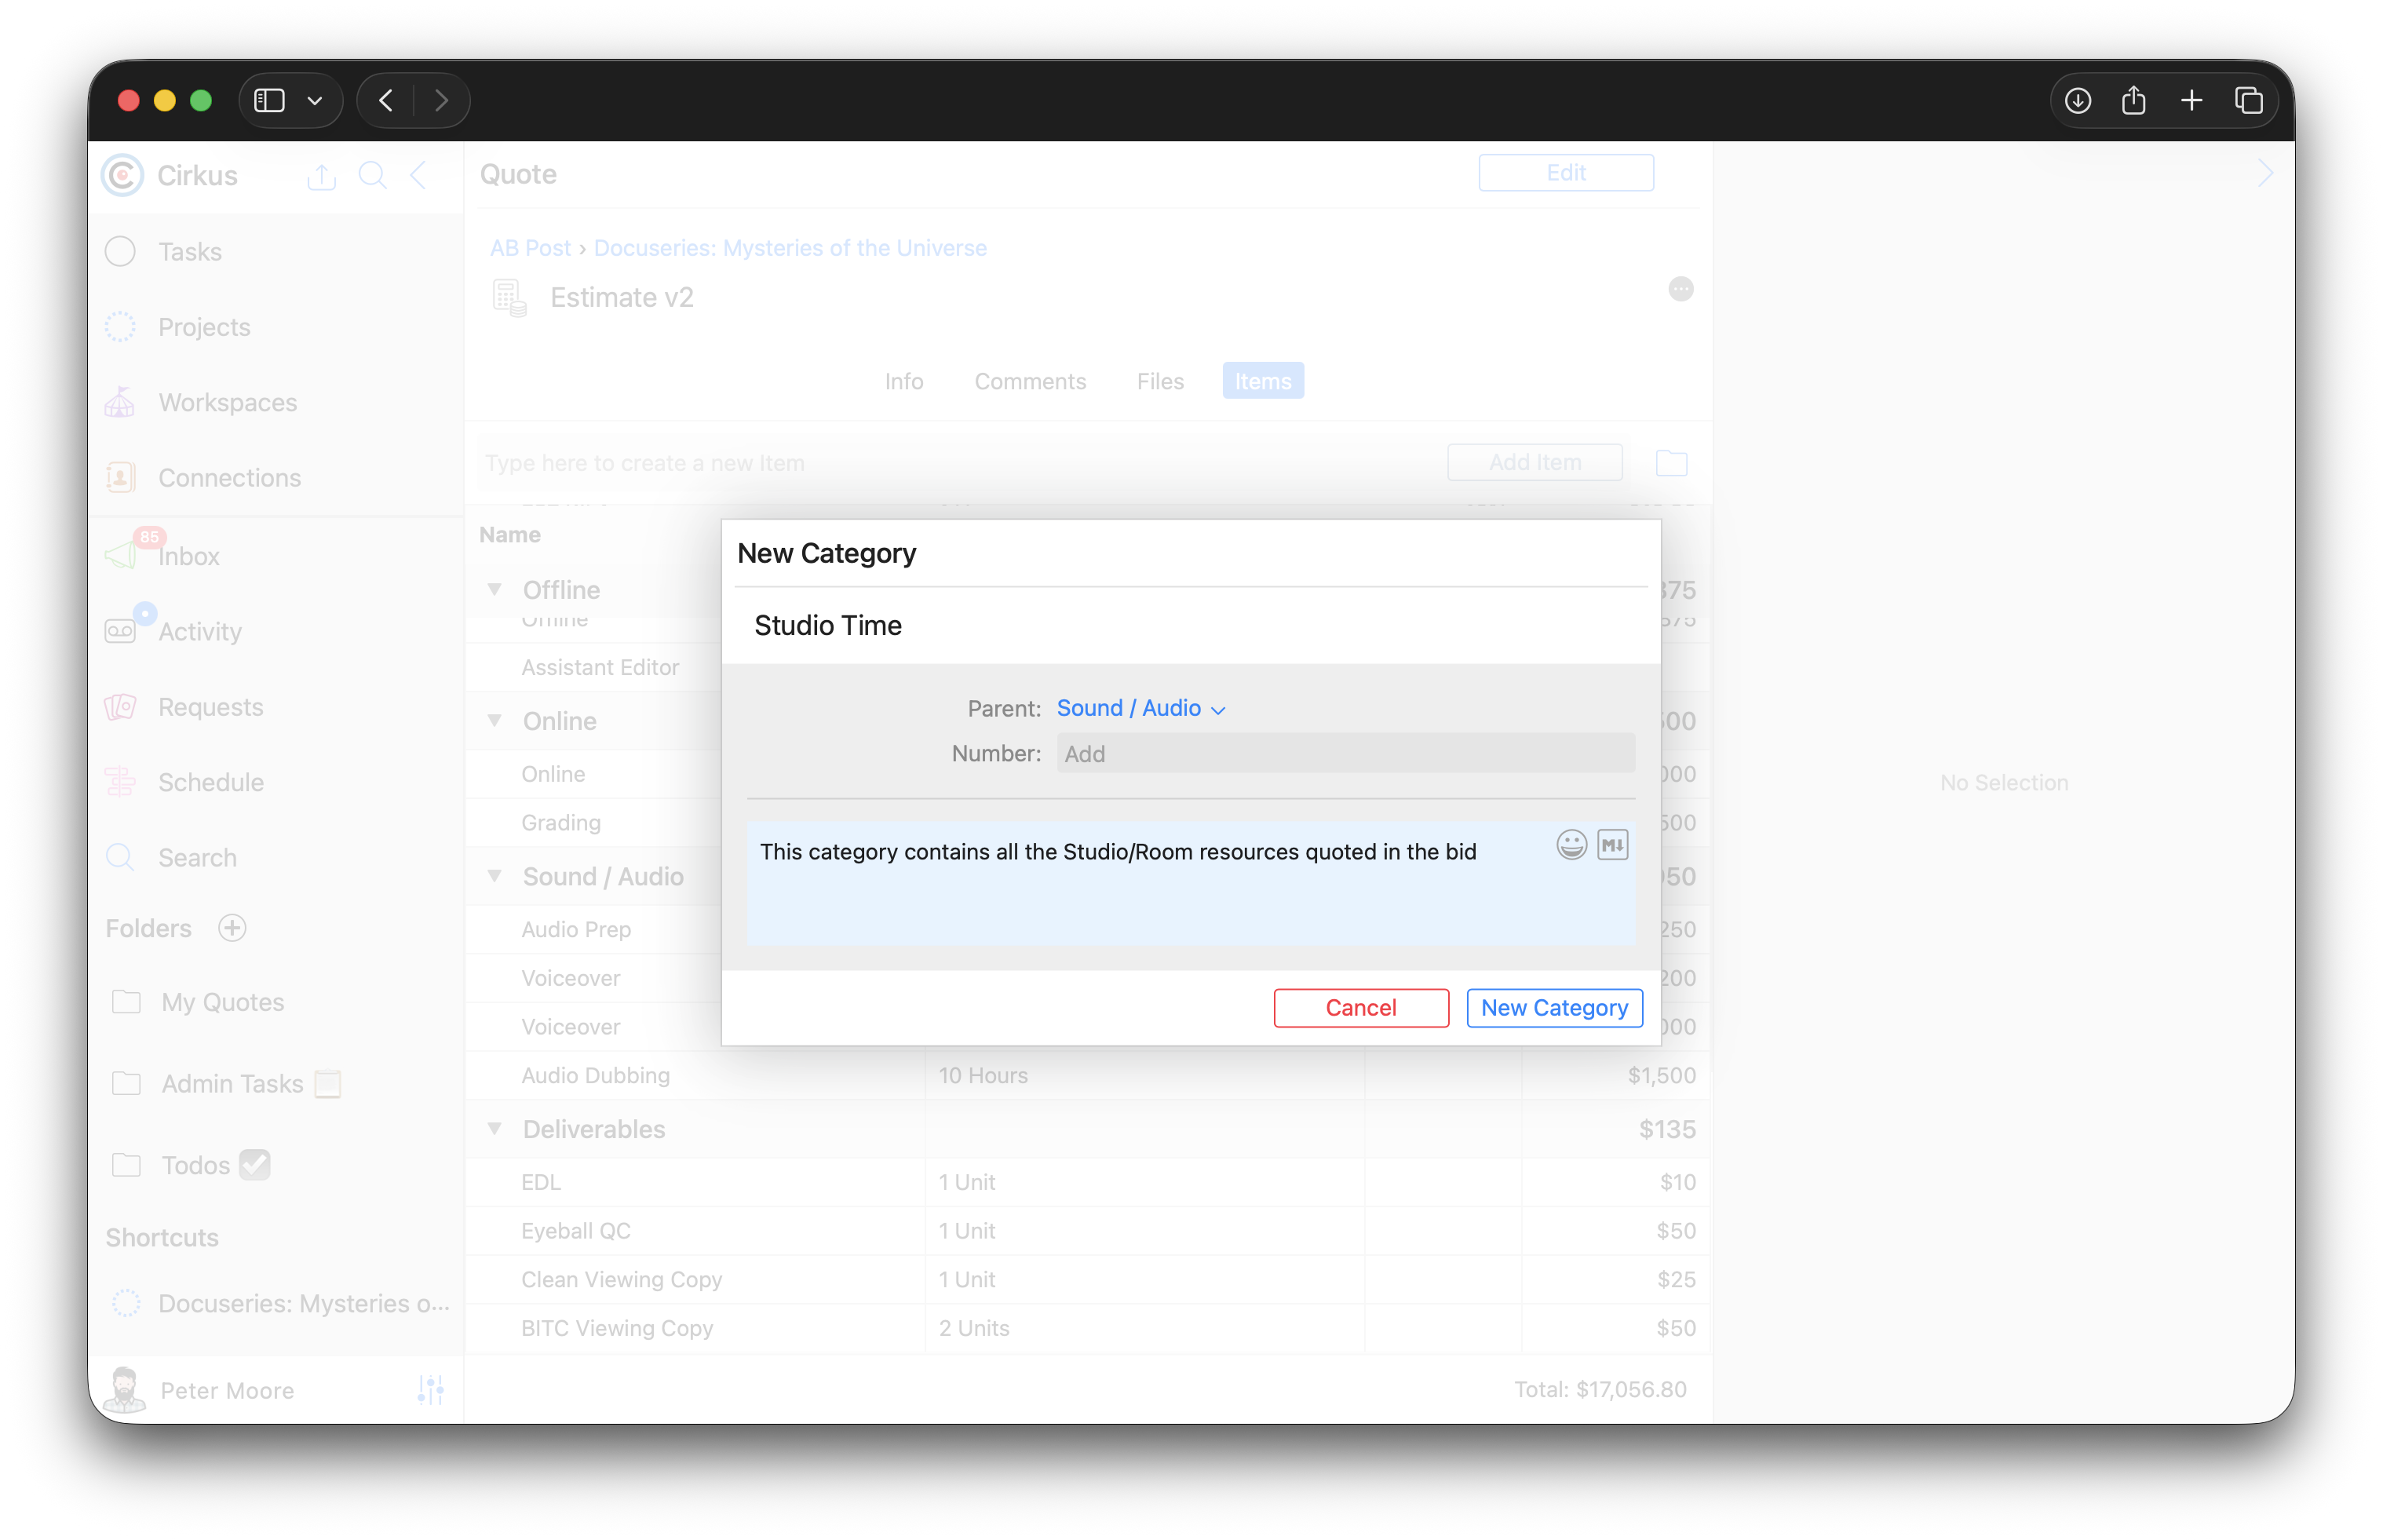Toggle the browser sidebar panel button

pyautogui.click(x=270, y=100)
